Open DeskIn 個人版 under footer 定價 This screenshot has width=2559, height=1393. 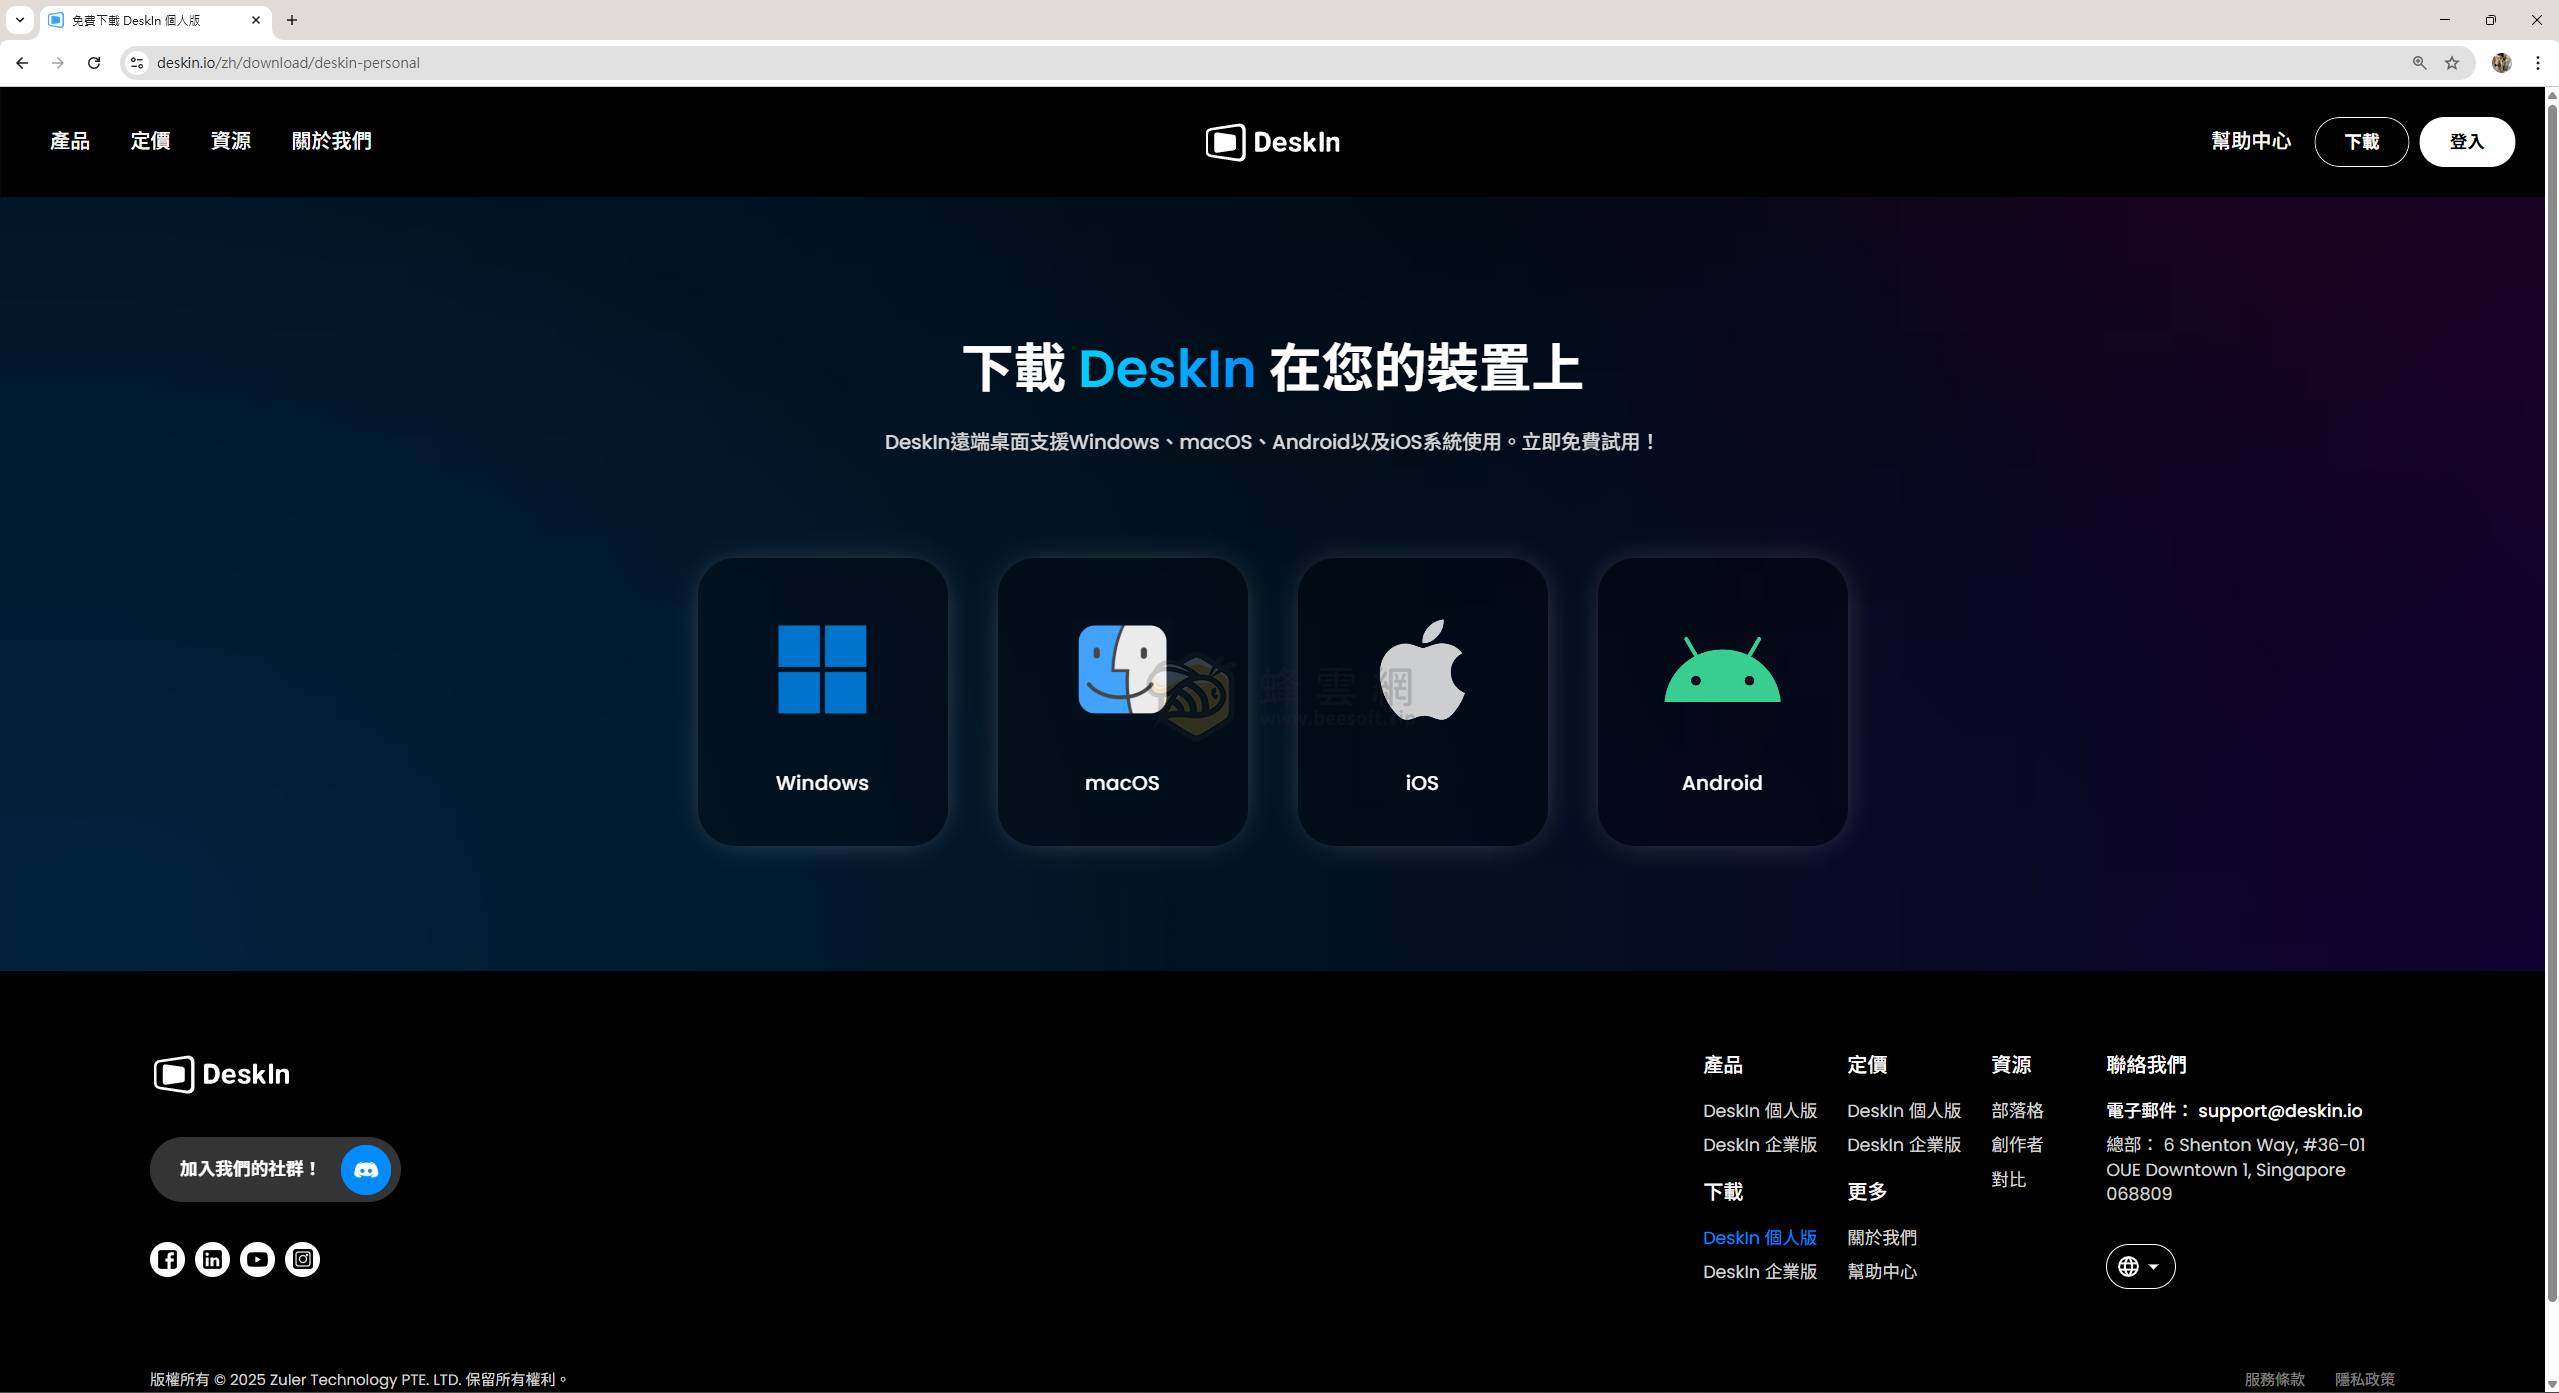(x=1904, y=1111)
